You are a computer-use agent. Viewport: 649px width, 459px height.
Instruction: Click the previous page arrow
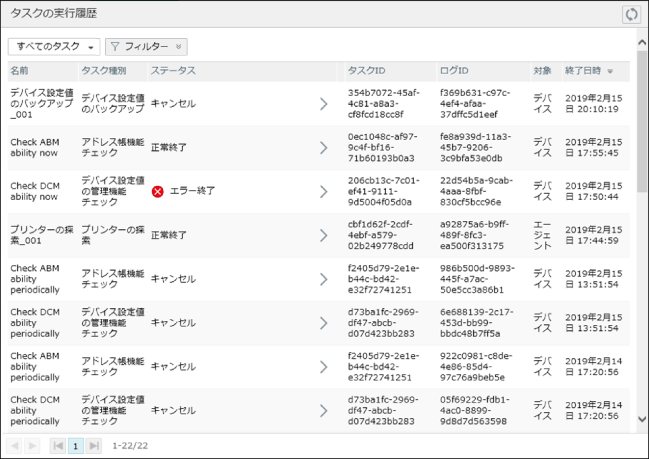click(x=15, y=446)
